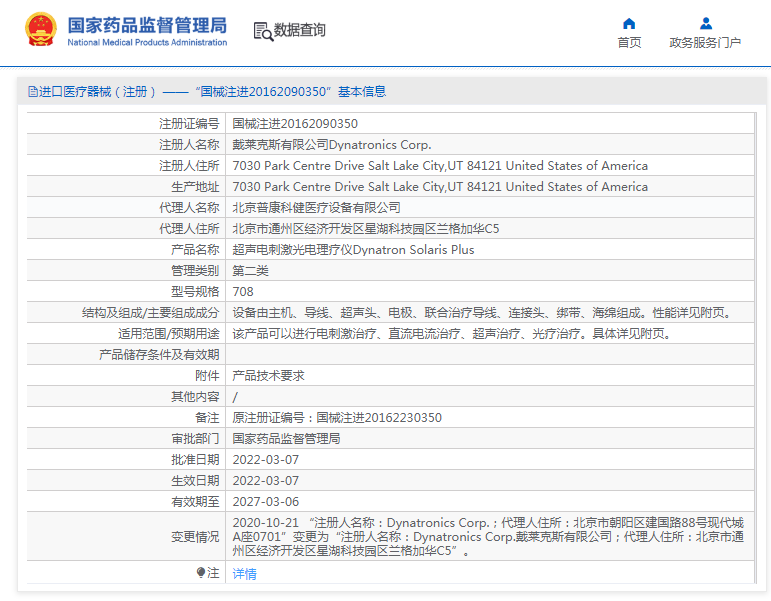Select 北京普康科健医疗设备有限公司 cell
Image resolution: width=771 pixels, height=601 pixels.
[x=316, y=208]
